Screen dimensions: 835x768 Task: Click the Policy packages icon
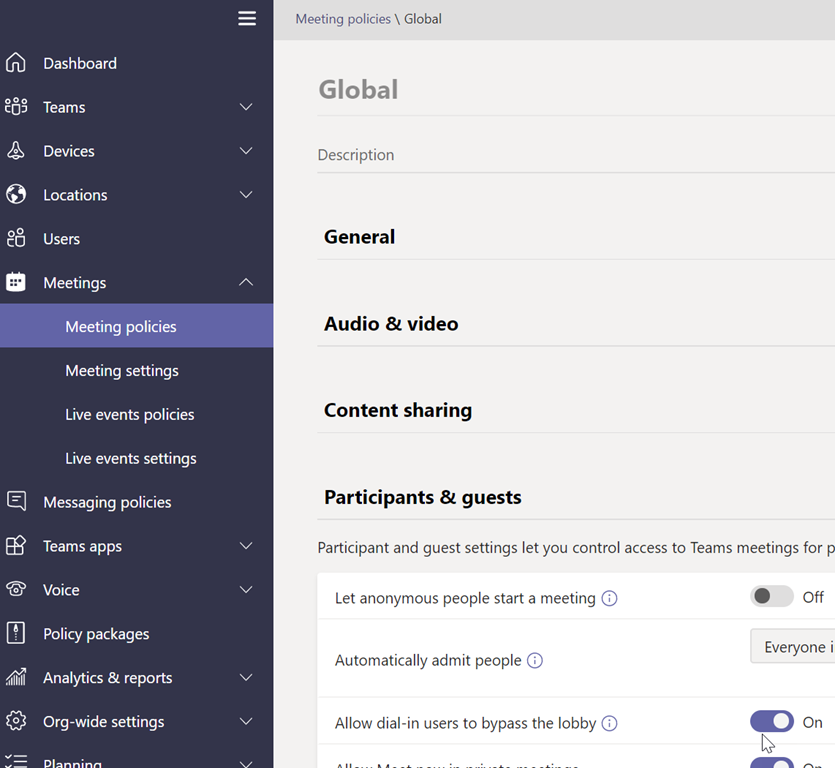pyautogui.click(x=16, y=633)
